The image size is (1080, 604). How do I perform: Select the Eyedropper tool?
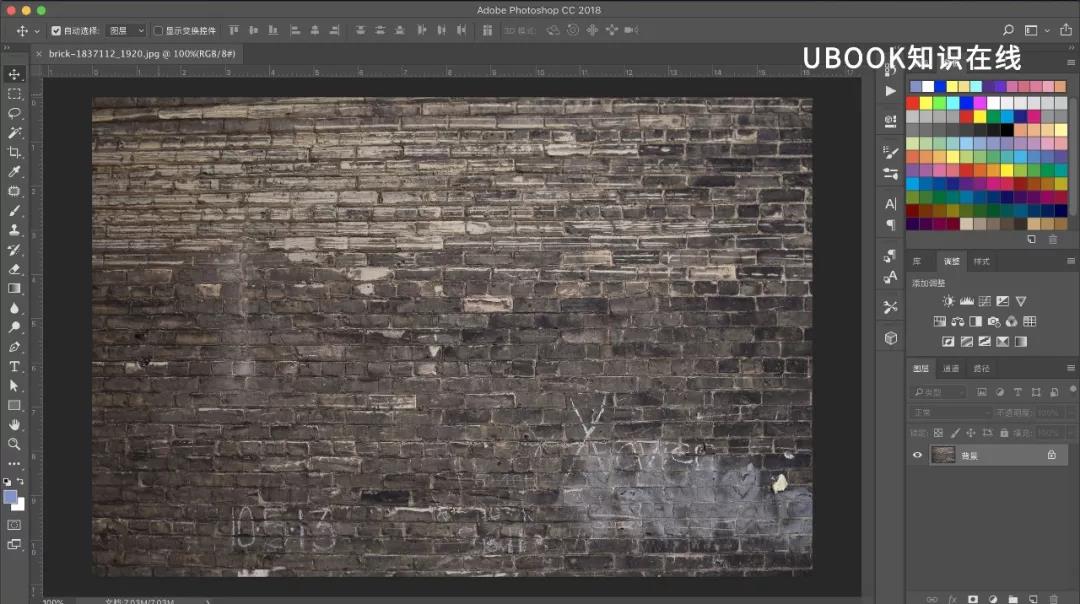click(14, 171)
